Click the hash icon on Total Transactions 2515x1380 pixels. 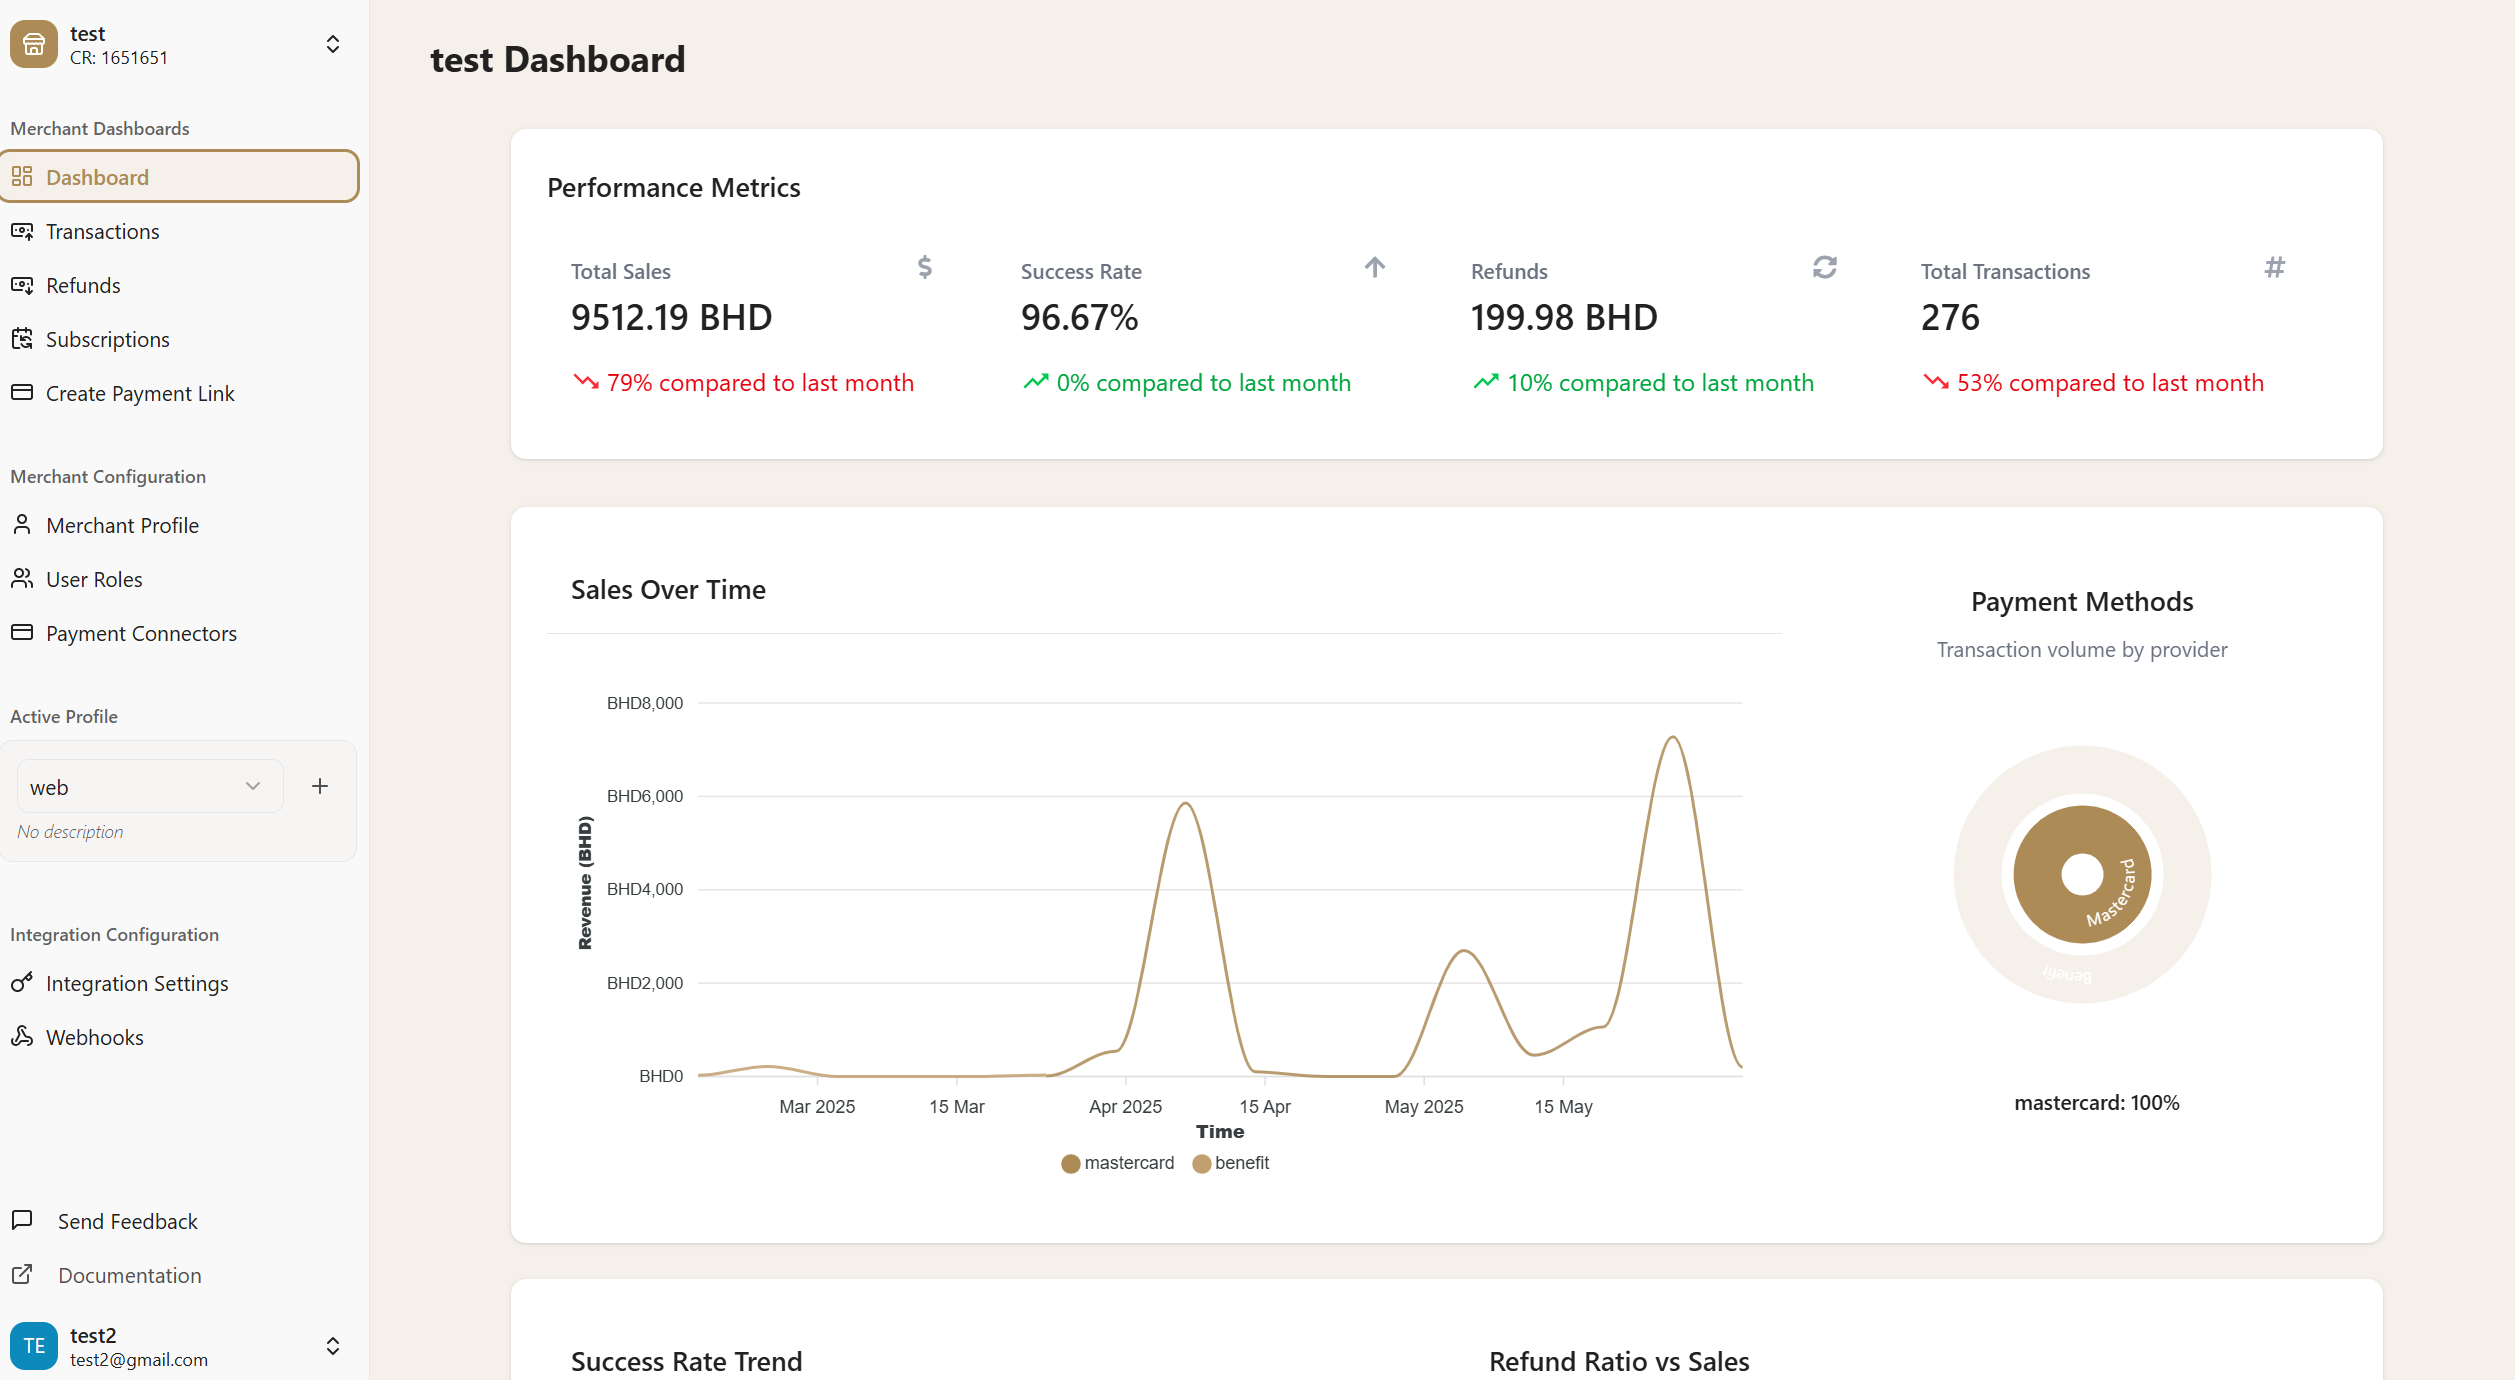[x=2274, y=267]
